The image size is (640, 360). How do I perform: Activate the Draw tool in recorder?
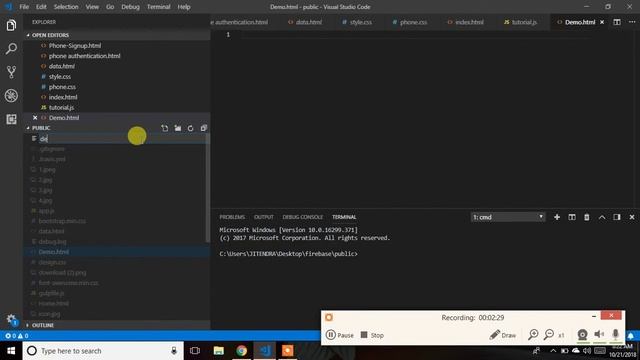[x=502, y=335]
